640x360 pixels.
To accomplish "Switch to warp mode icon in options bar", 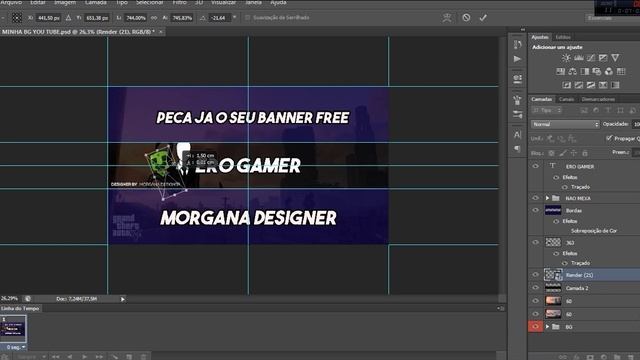I will (x=447, y=18).
